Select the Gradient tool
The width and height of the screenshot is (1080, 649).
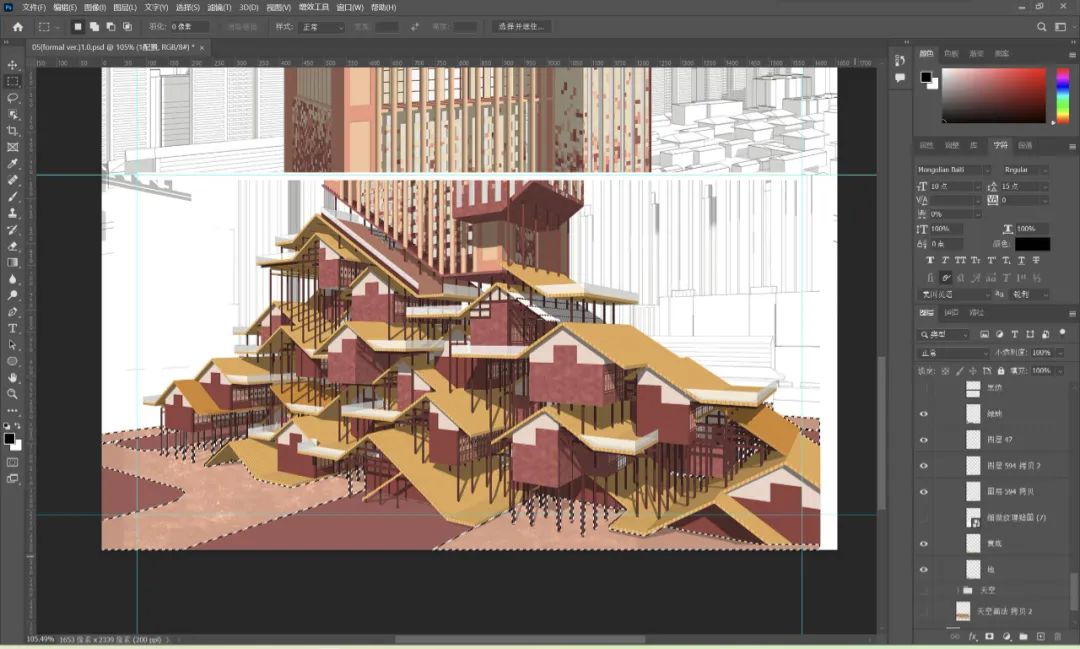[12, 262]
